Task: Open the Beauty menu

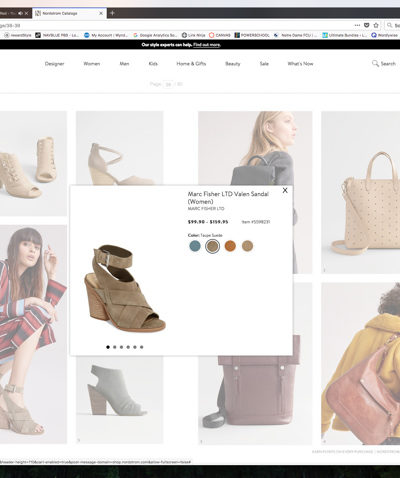Action: pyautogui.click(x=233, y=64)
